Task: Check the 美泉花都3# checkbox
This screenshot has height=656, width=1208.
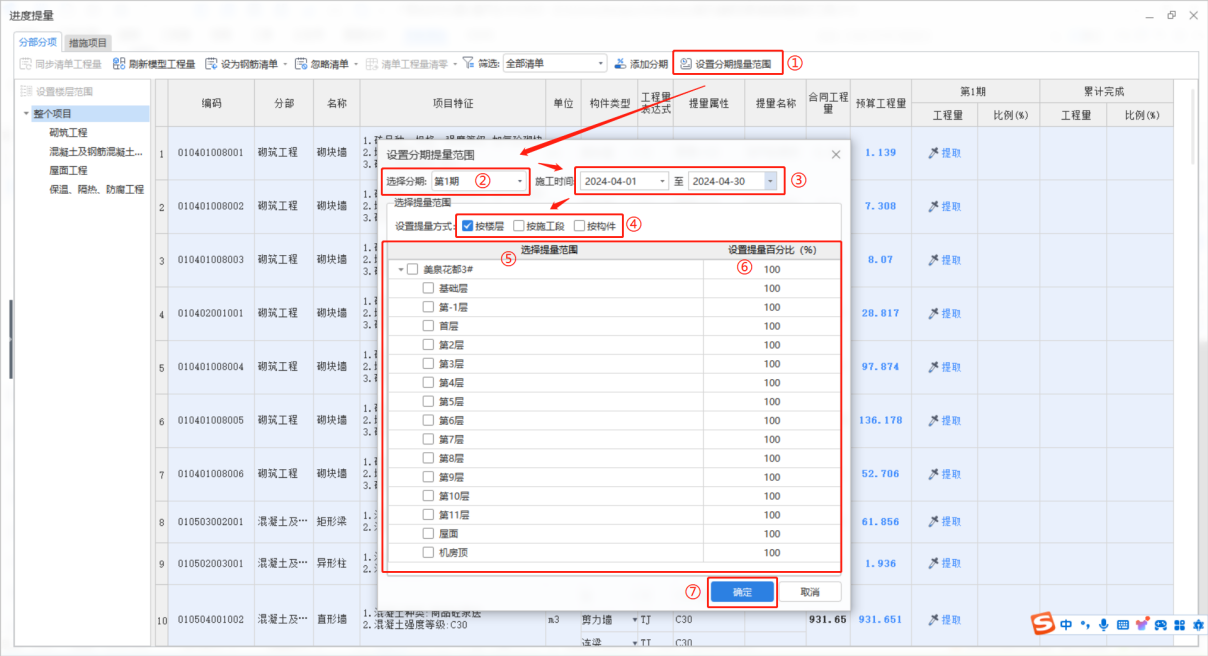Action: 413,270
